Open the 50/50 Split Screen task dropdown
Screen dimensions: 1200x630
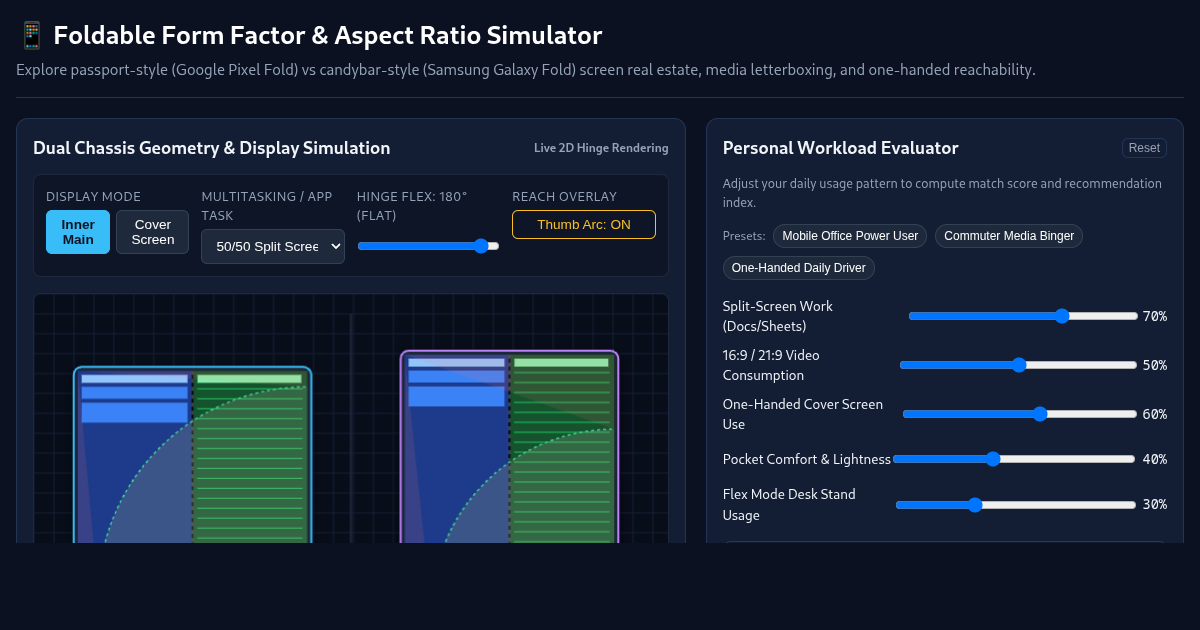click(x=273, y=246)
